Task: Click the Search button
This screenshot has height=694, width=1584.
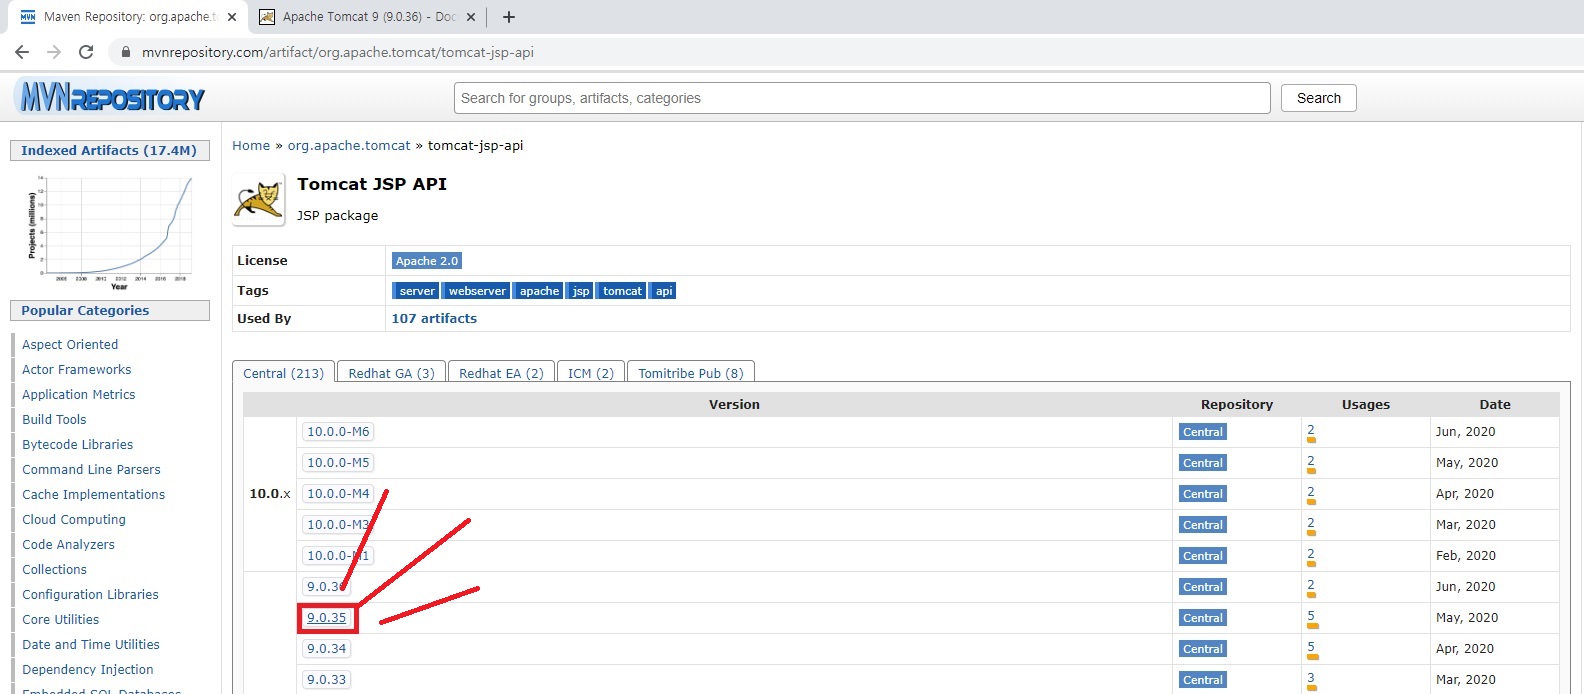Action: (x=1319, y=98)
